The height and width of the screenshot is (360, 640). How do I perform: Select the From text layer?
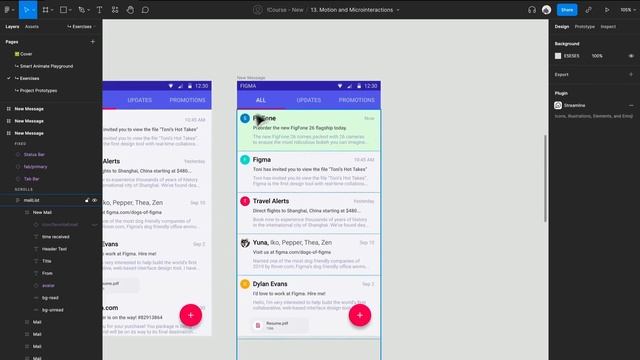click(47, 273)
